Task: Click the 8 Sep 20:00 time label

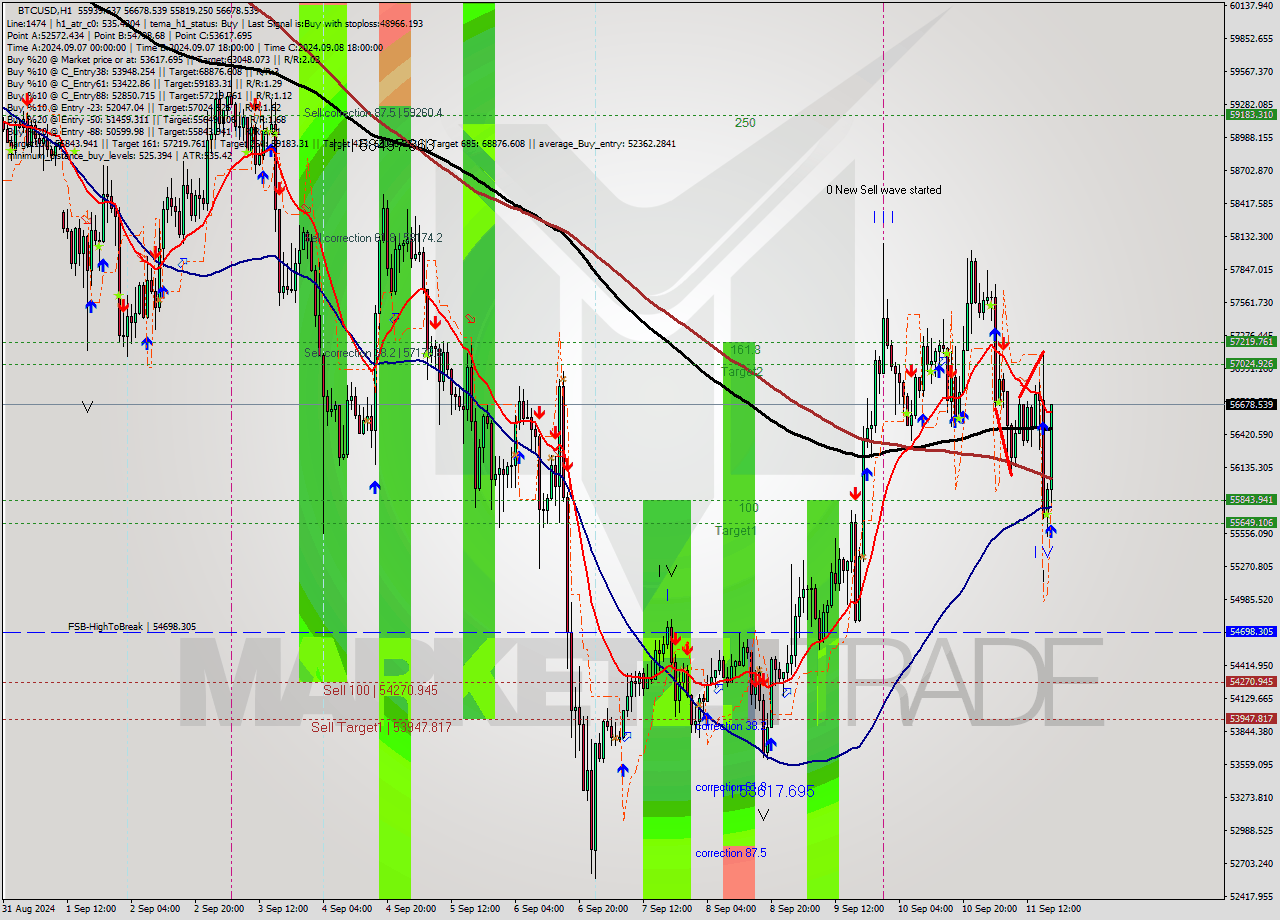Action: (794, 909)
